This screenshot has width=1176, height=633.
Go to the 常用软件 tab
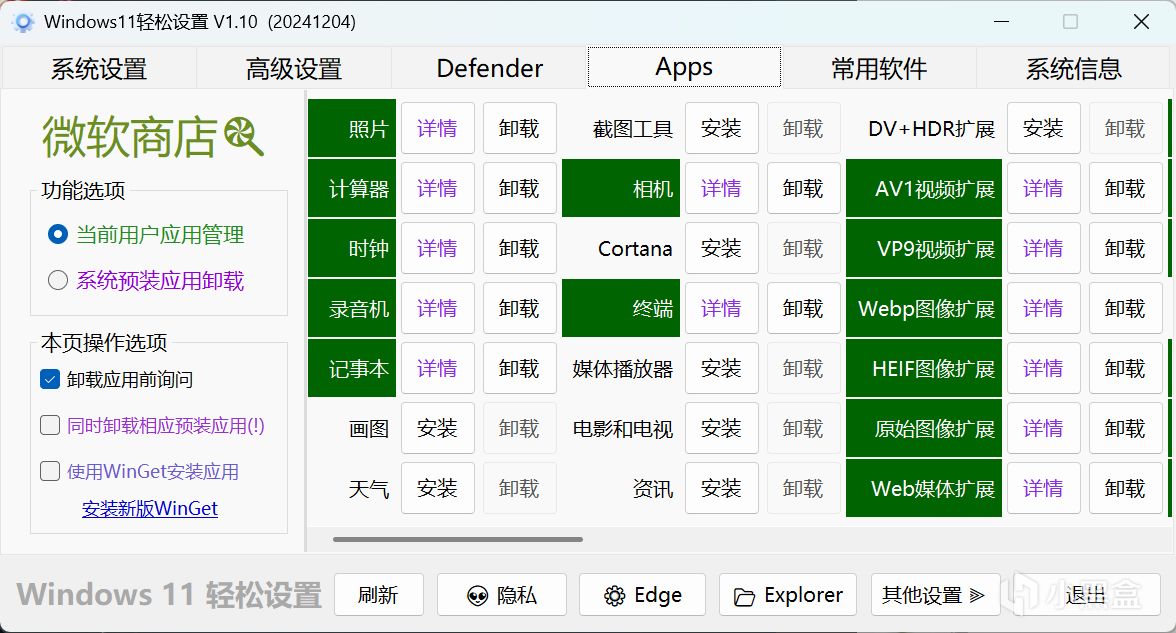point(879,68)
